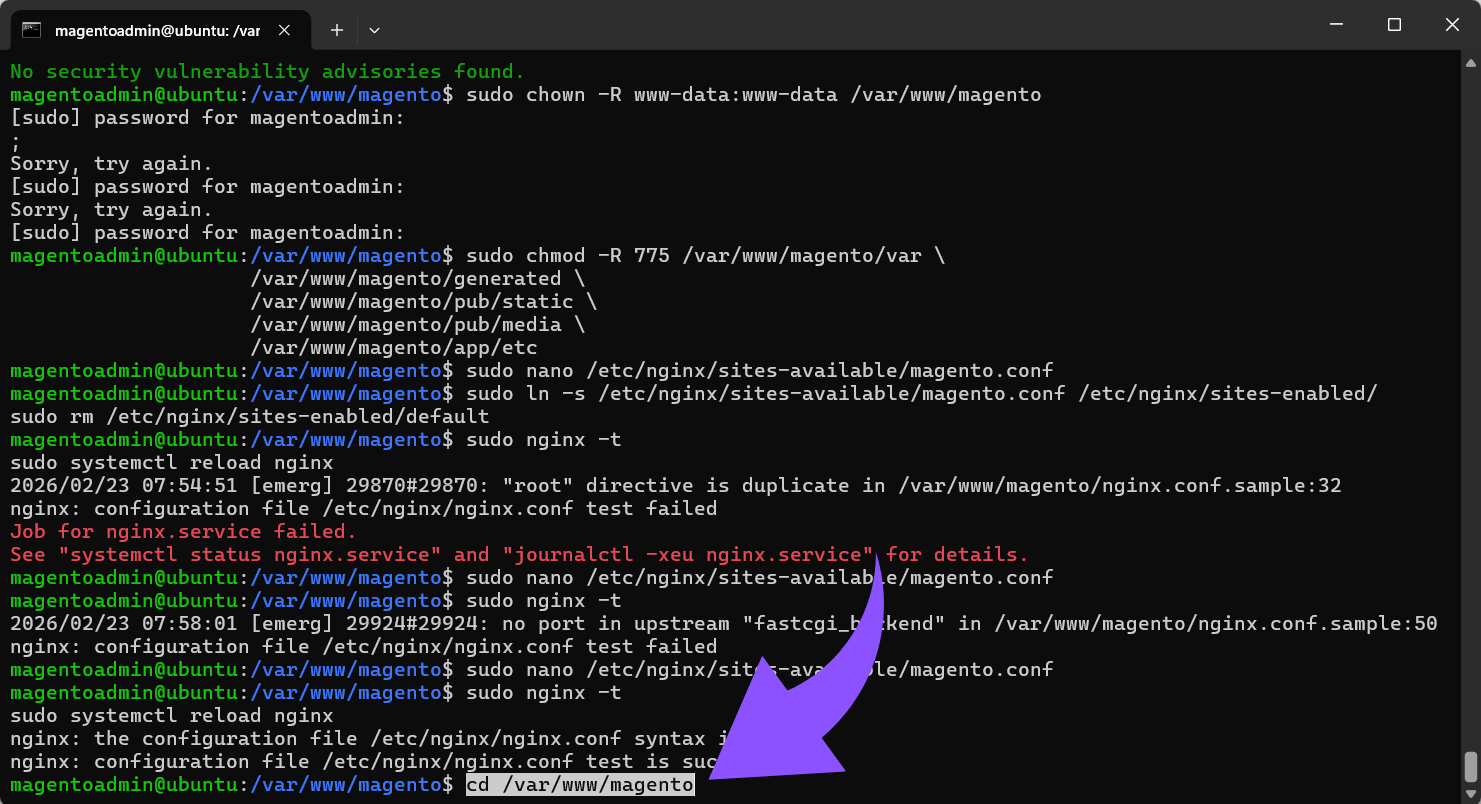The width and height of the screenshot is (1481, 804).
Task: Expand the terminal profile selector menu
Action: tap(373, 30)
